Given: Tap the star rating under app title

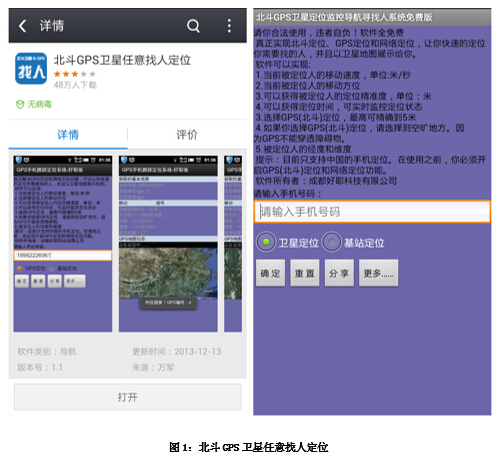Looking at the screenshot, I should point(75,74).
